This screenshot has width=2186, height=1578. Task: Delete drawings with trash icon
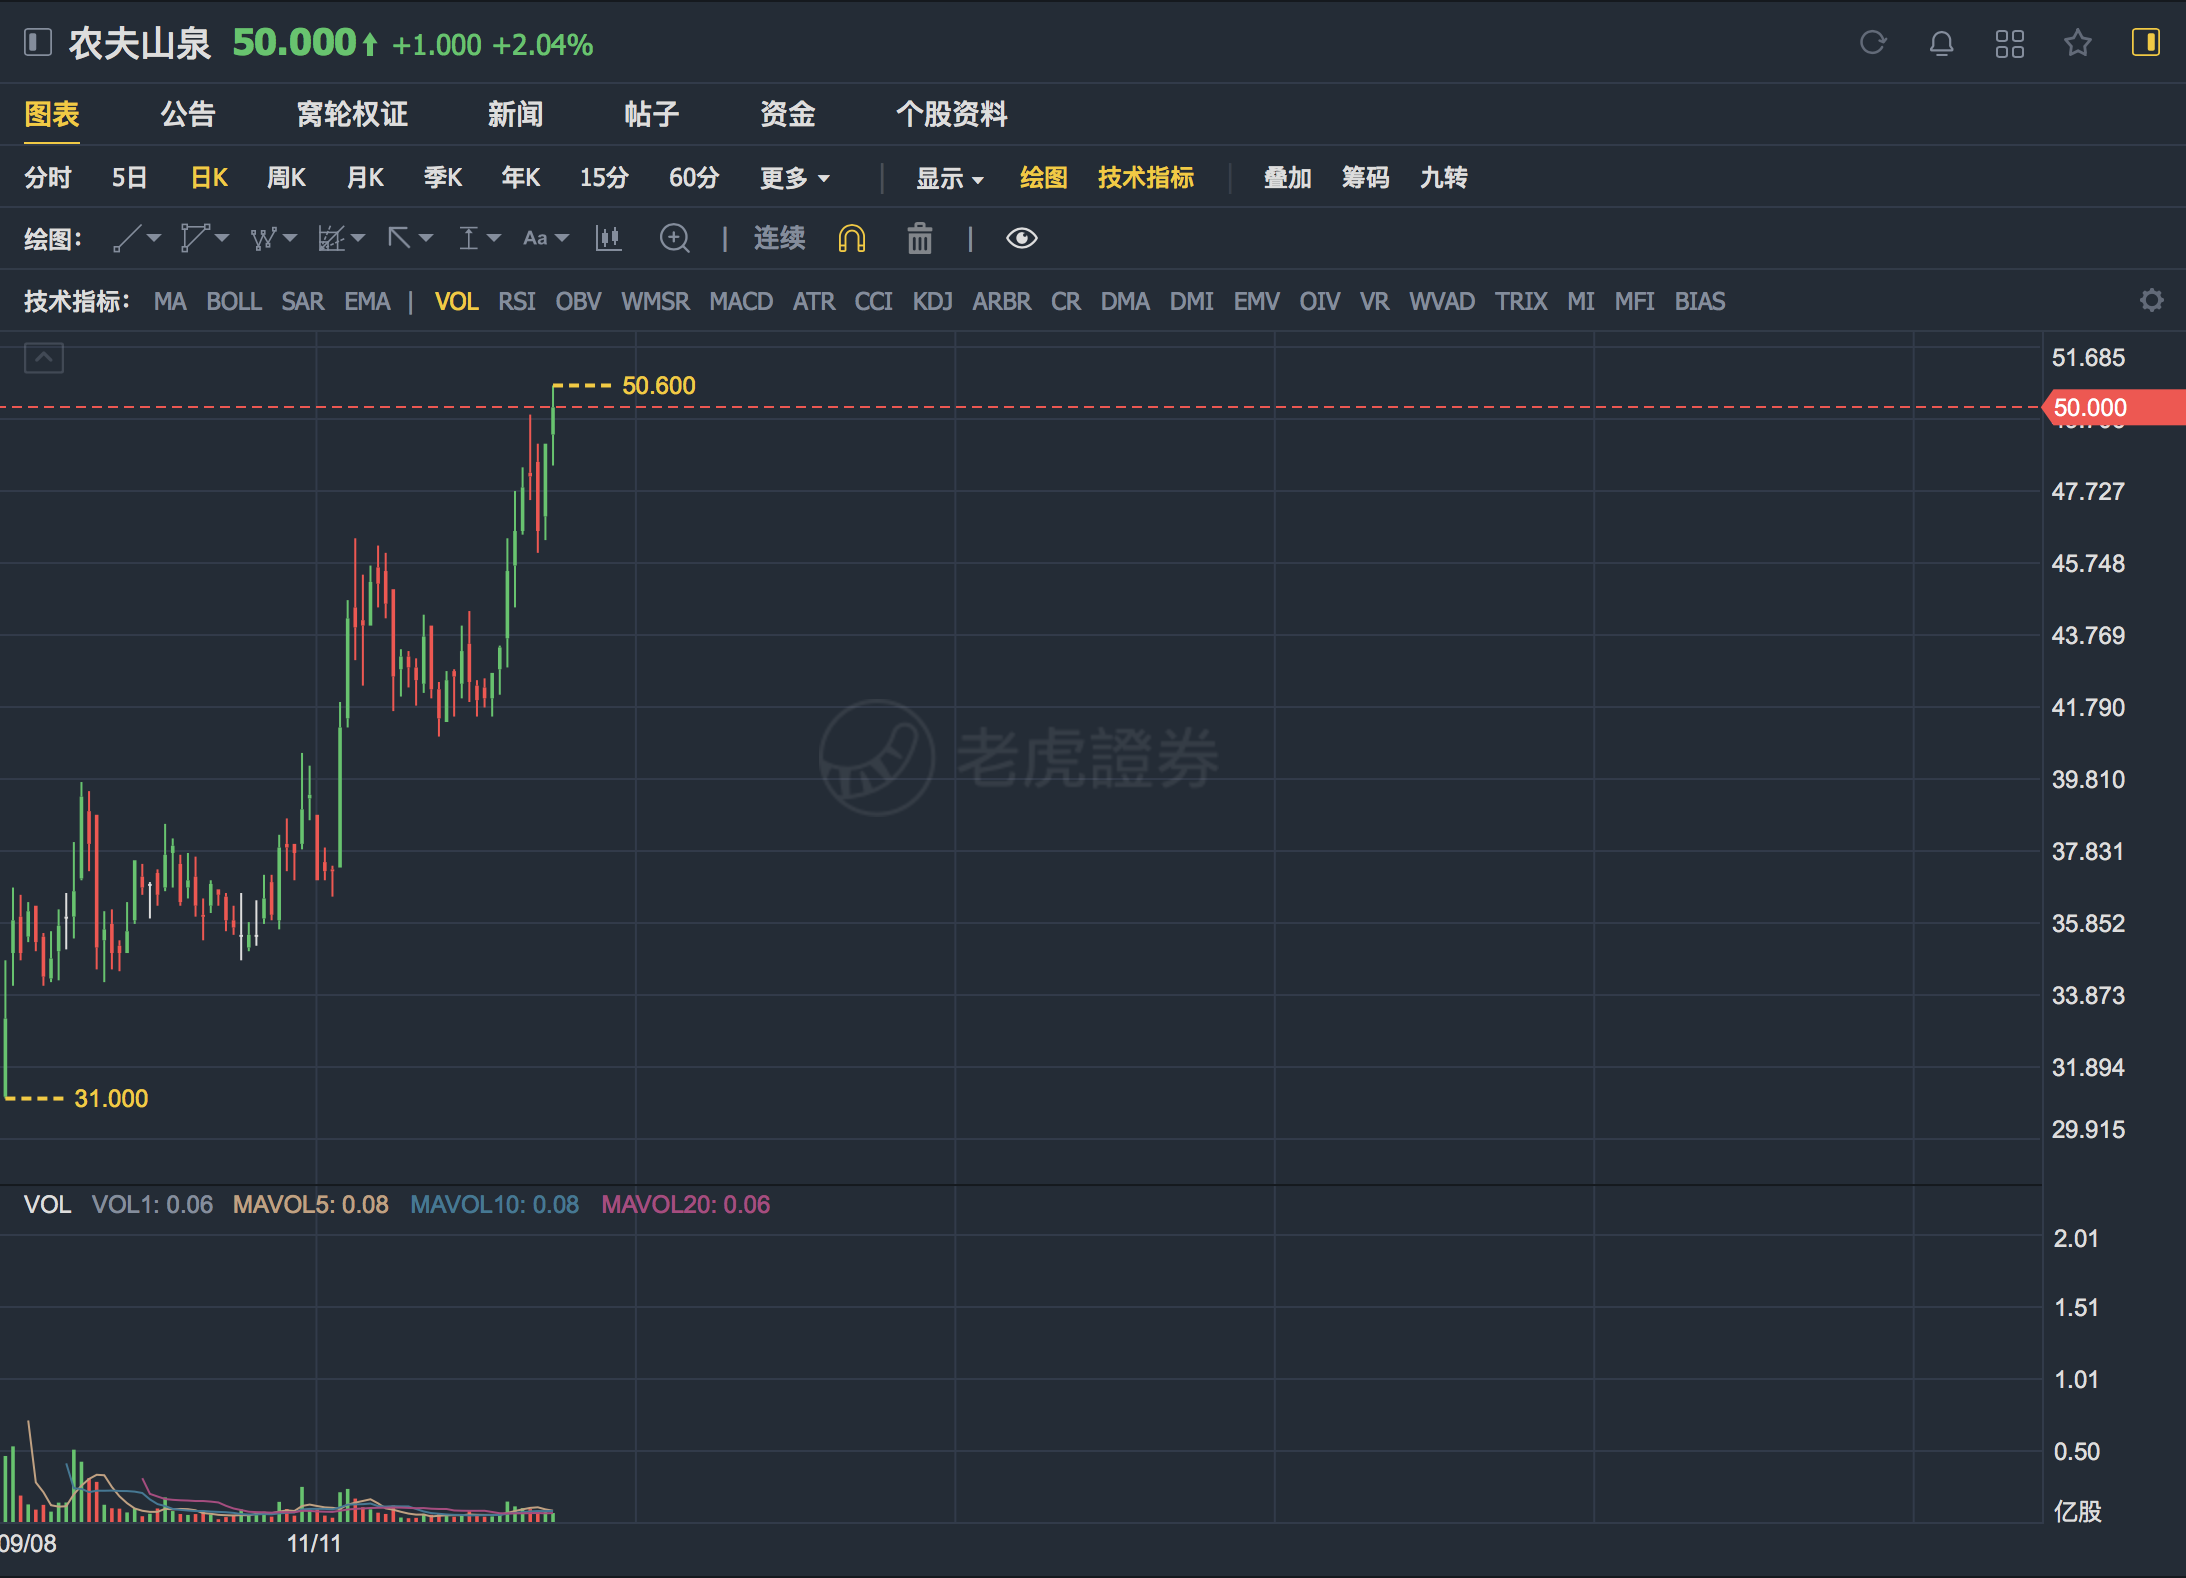(920, 238)
